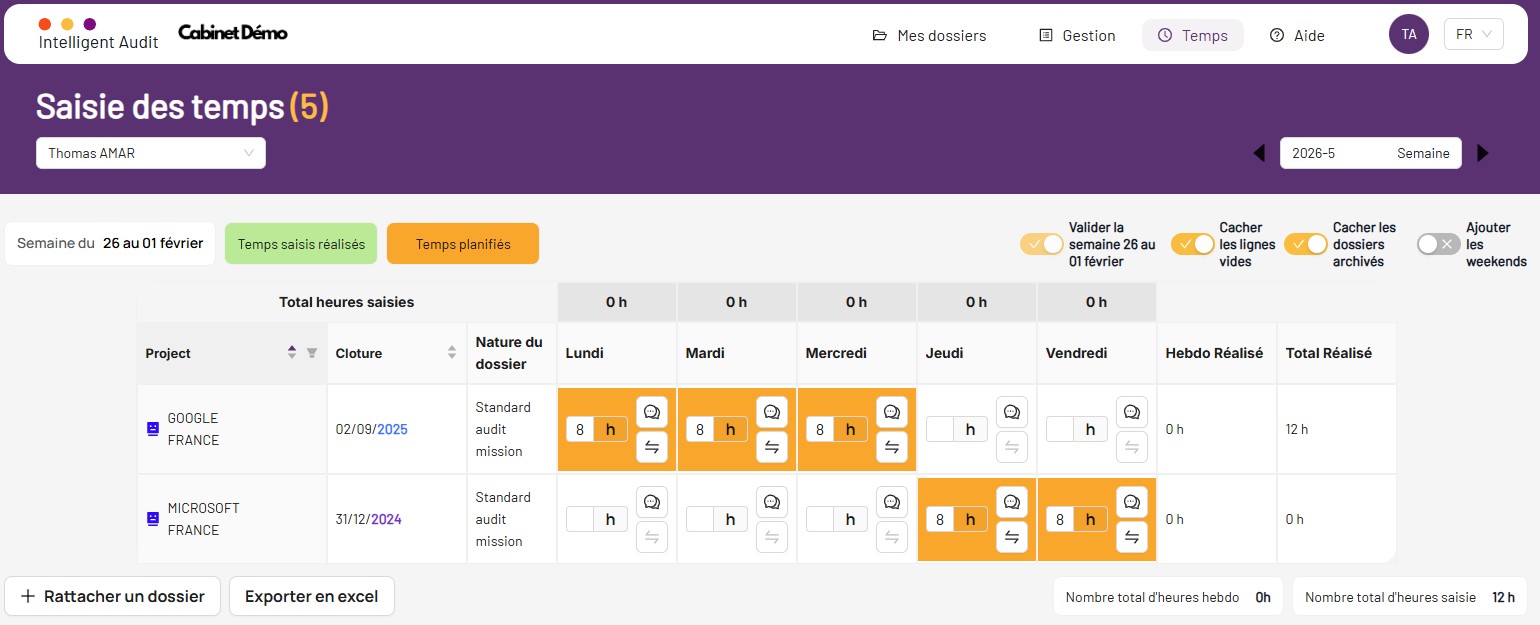
Task: Click 'Exporter en excel' button
Action: tap(311, 596)
